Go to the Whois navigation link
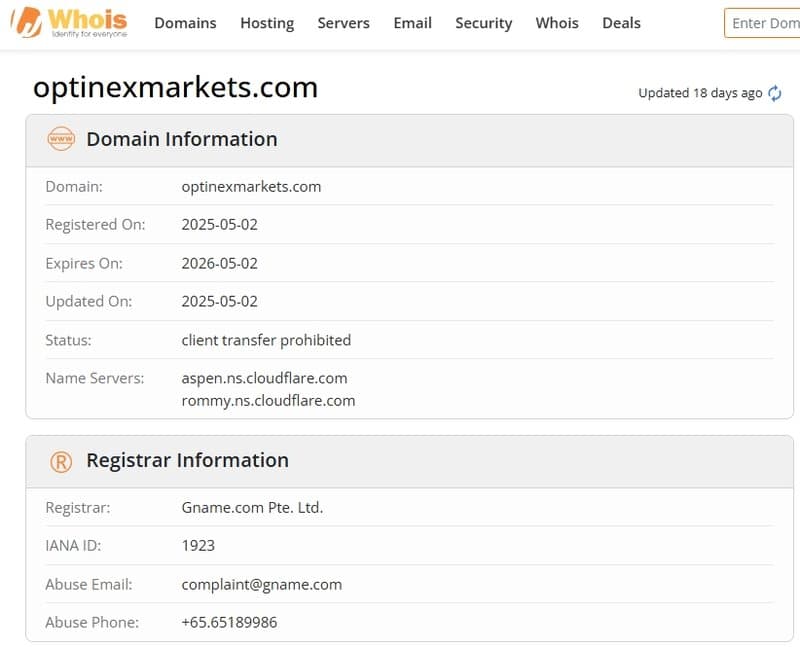Viewport: 800px width, 647px height. coord(557,23)
